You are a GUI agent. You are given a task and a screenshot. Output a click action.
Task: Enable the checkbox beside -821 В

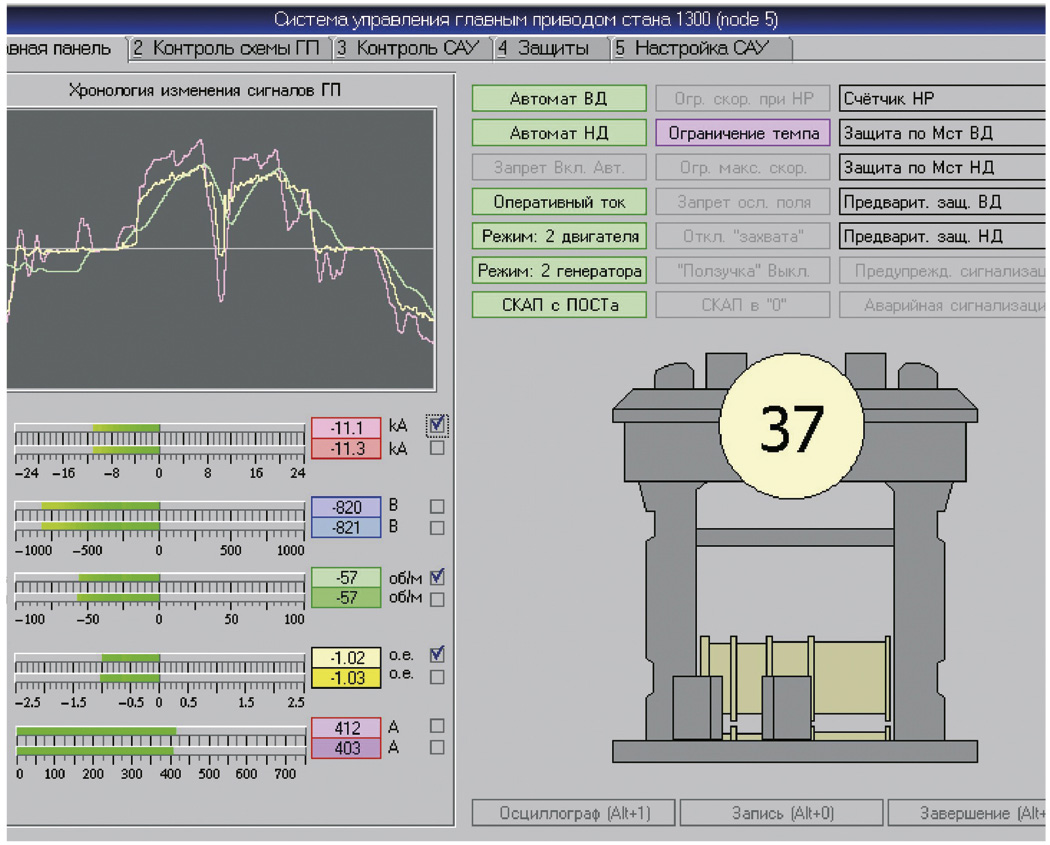437,528
